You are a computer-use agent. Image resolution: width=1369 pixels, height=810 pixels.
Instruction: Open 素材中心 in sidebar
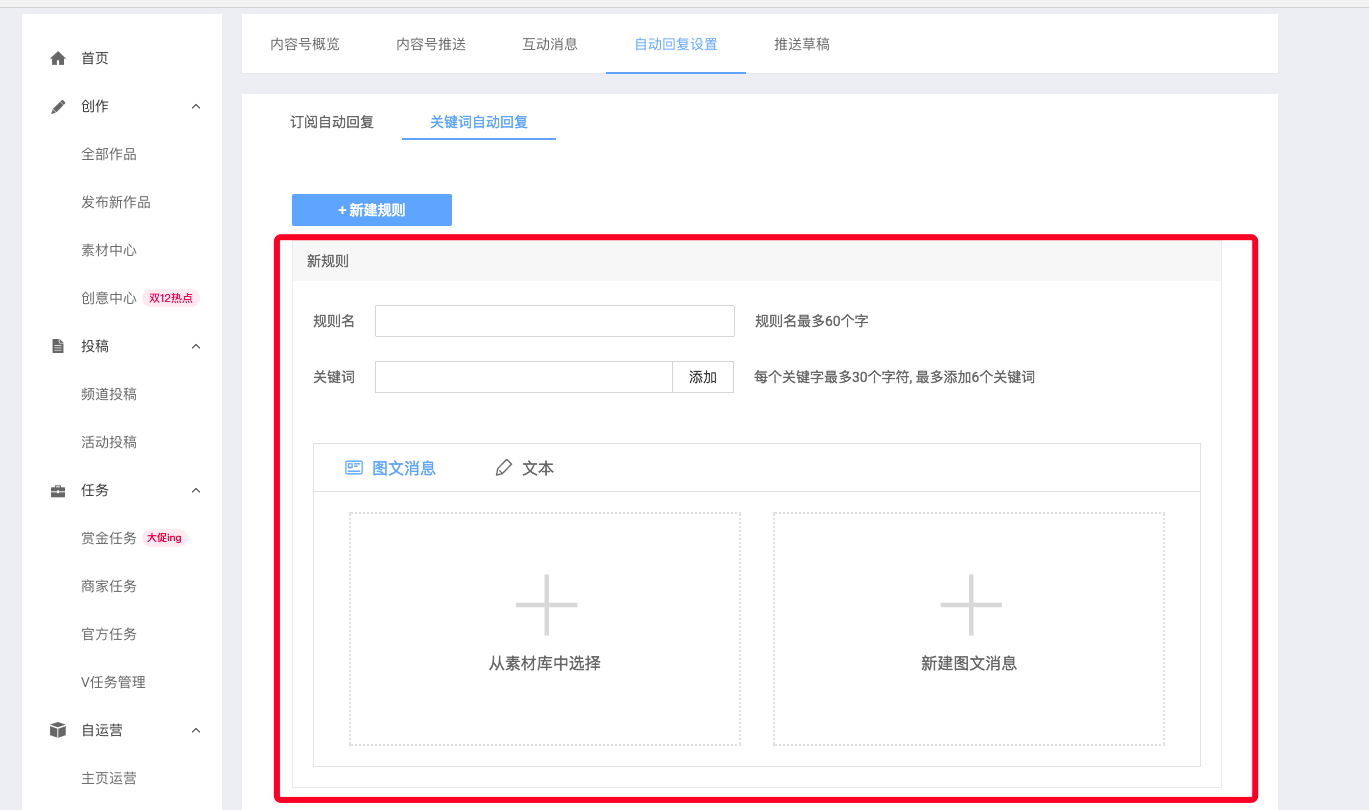[x=109, y=250]
